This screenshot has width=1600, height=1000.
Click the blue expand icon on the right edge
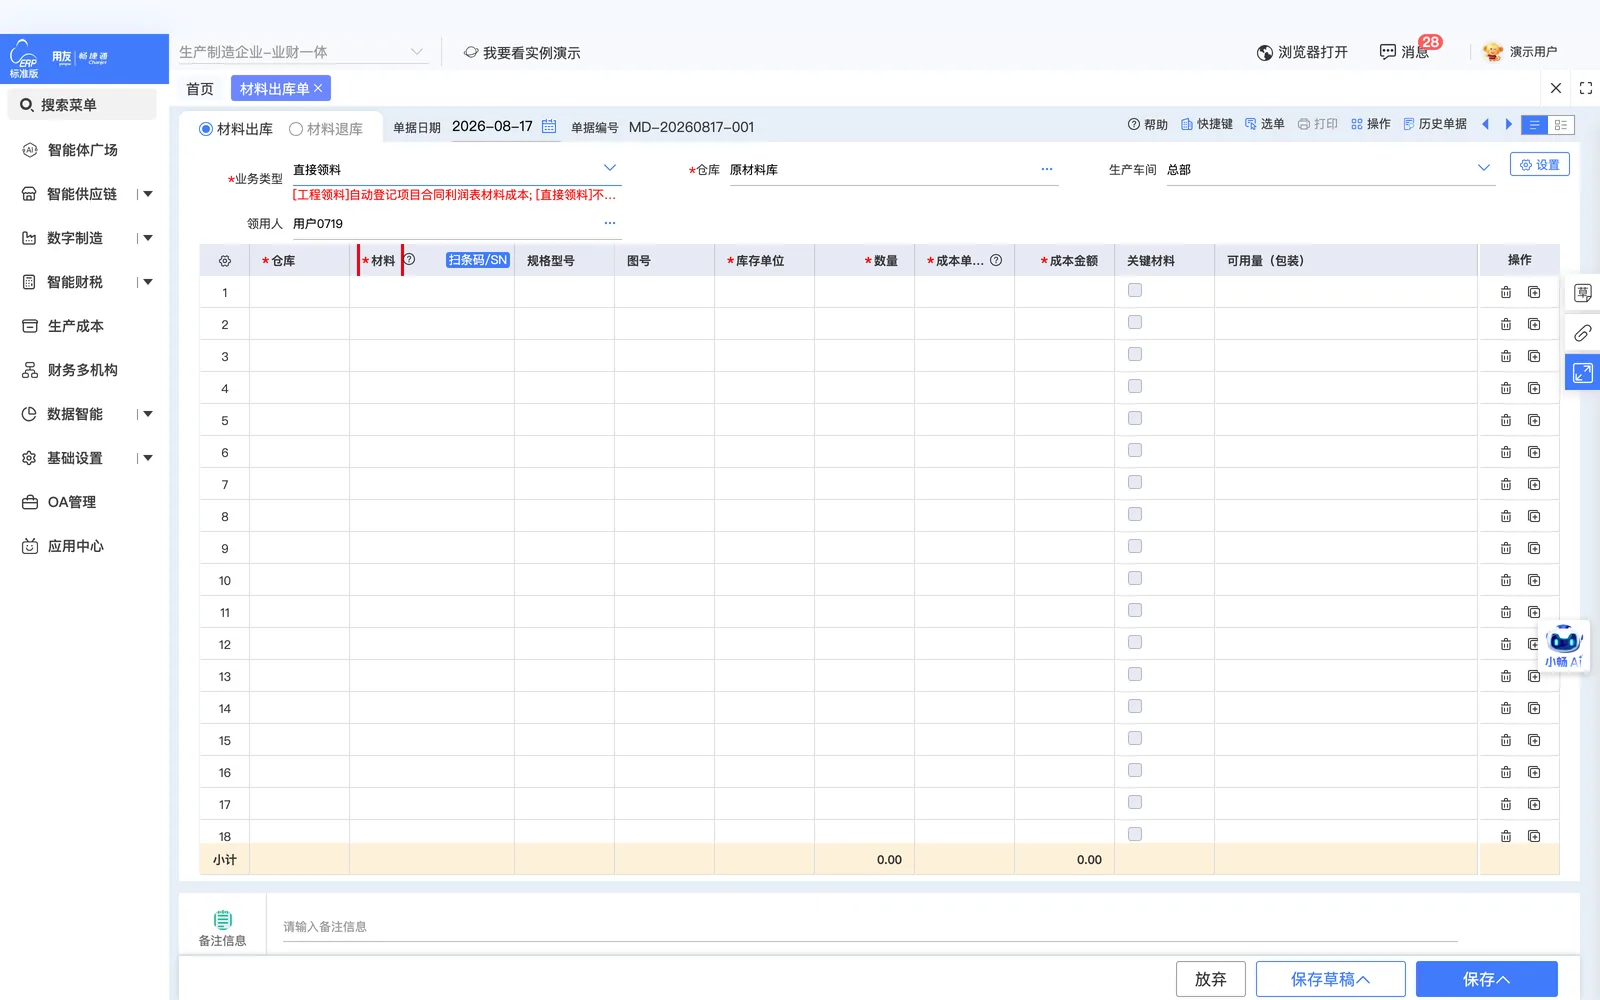tap(1582, 372)
